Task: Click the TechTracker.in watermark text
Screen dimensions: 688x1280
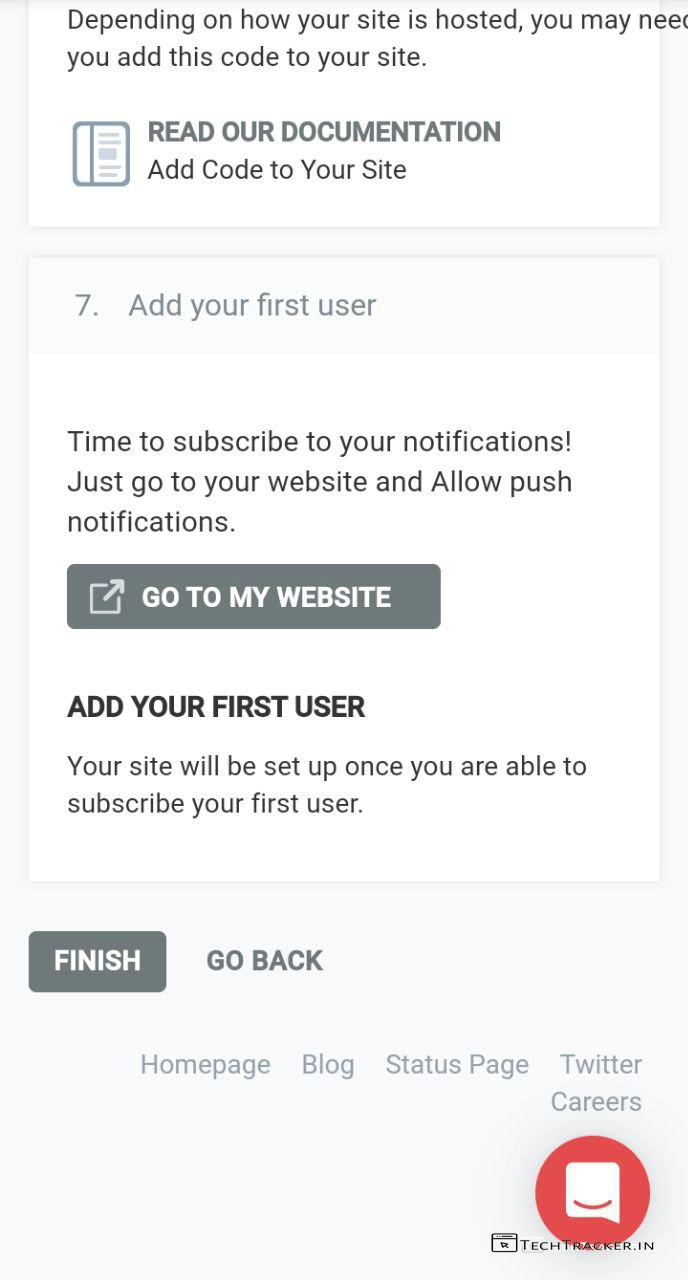Action: [x=587, y=1245]
